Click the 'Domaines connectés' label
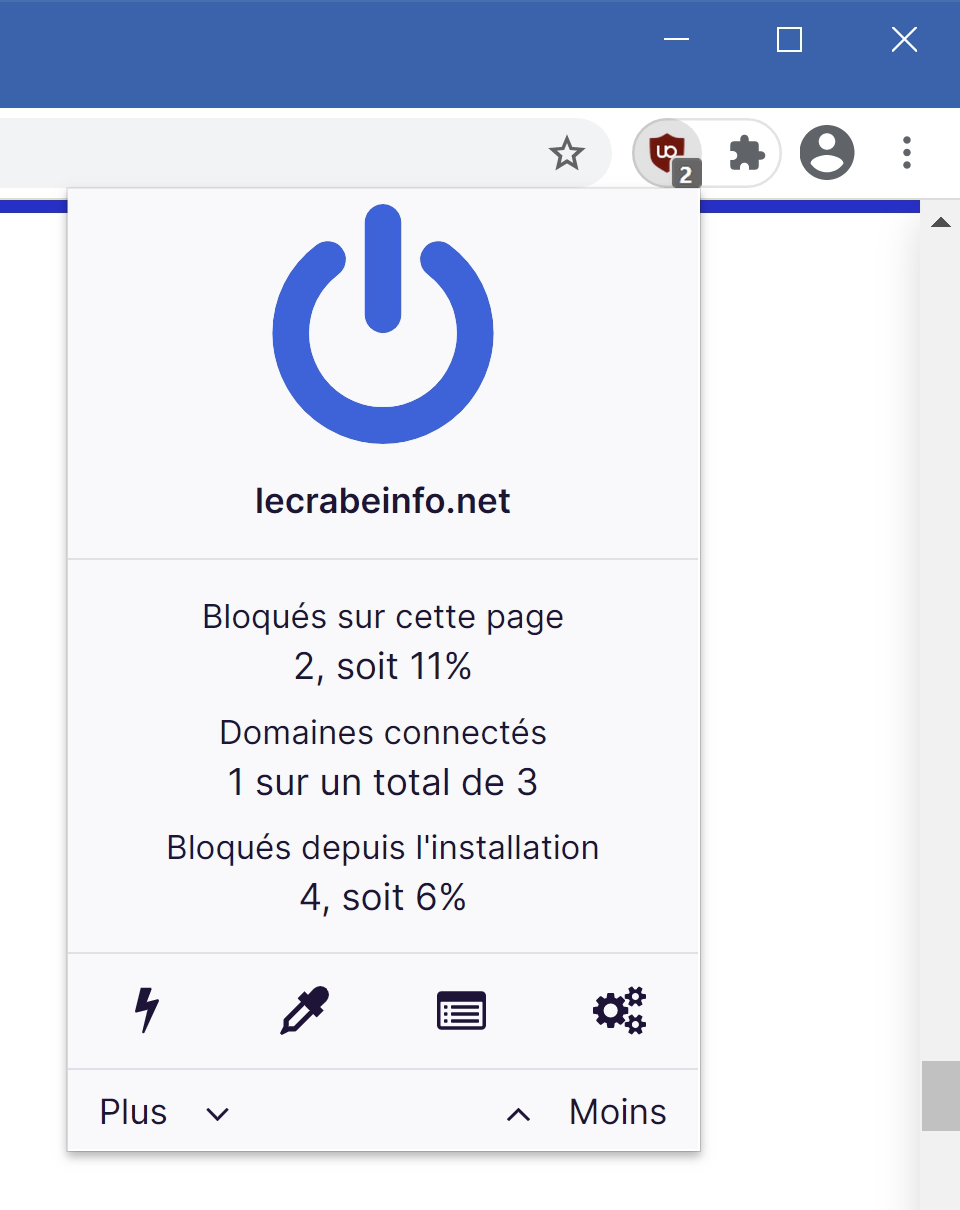Screen dimensions: 960x1210 (383, 733)
